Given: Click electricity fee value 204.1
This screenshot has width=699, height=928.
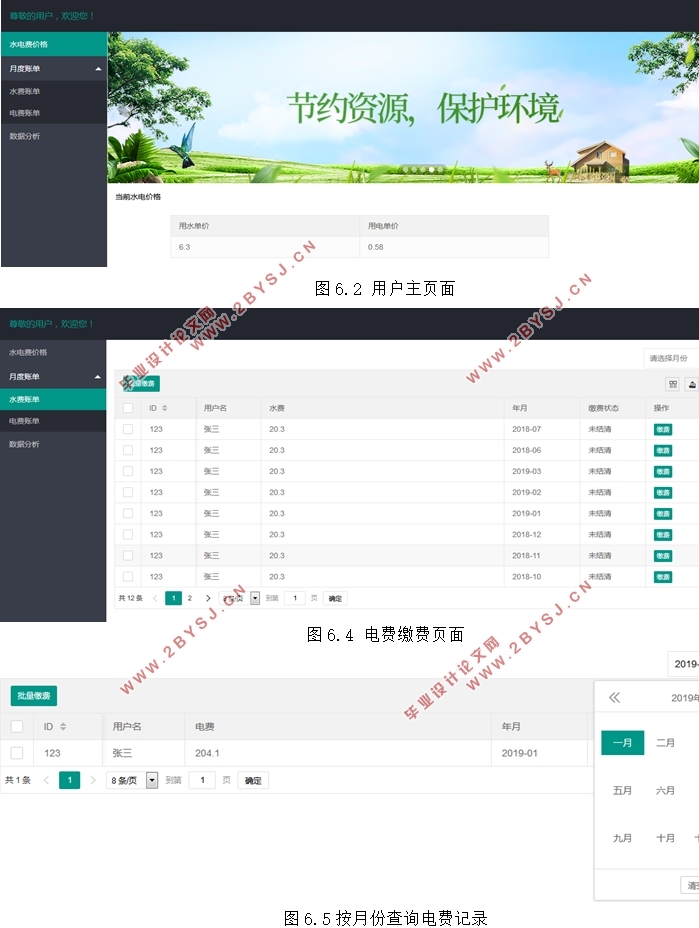Looking at the screenshot, I should (207, 753).
